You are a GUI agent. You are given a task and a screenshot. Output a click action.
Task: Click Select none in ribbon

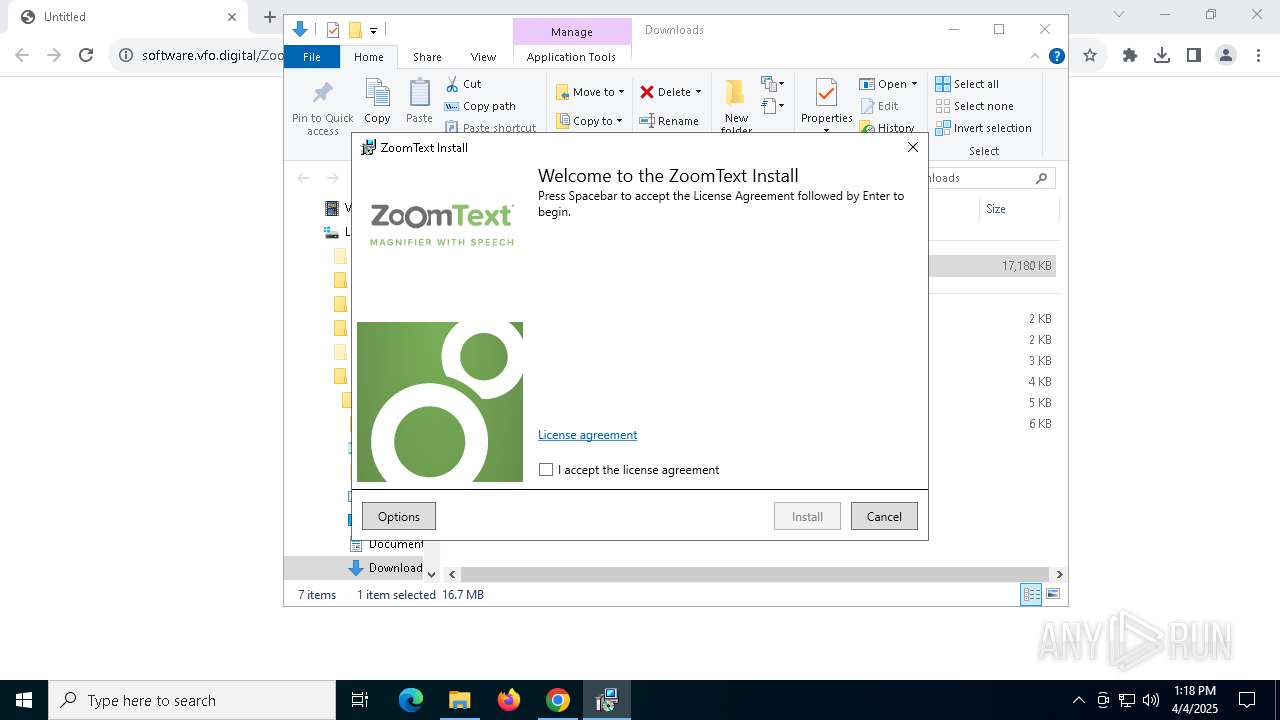click(974, 106)
